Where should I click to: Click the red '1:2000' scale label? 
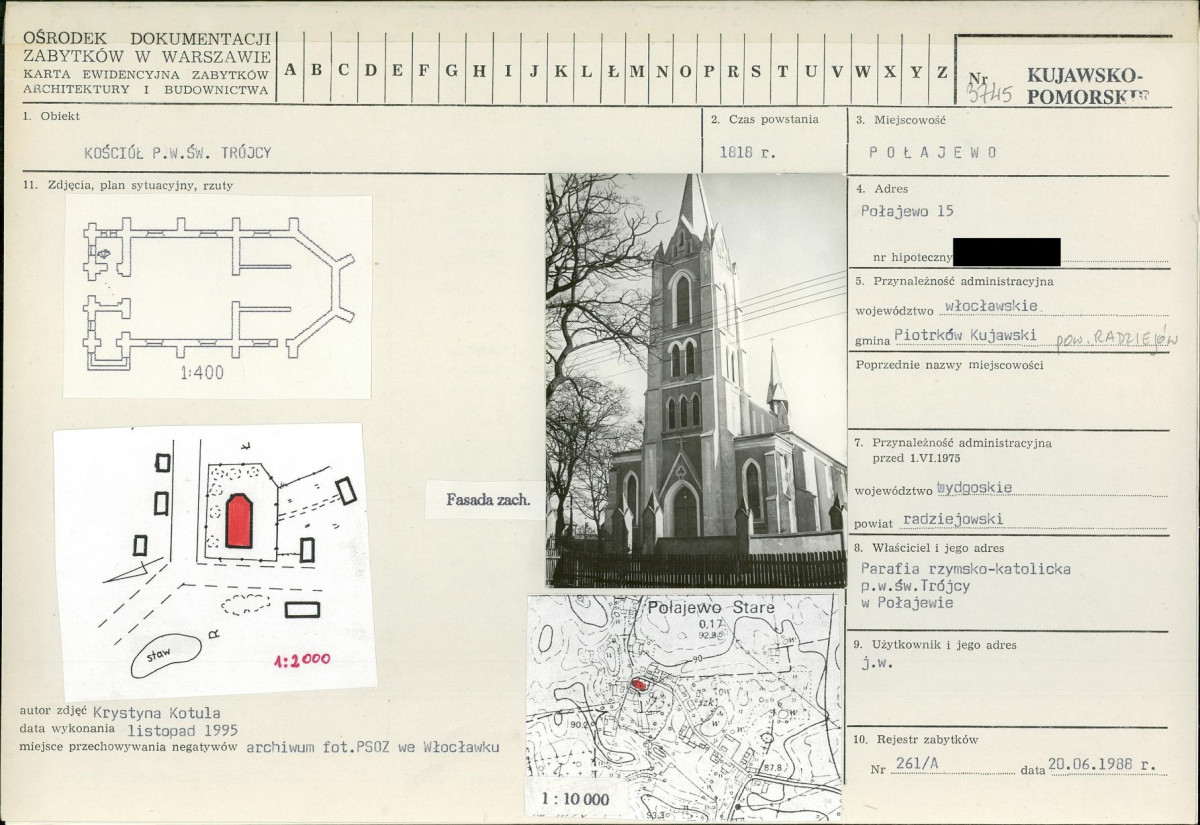point(302,660)
